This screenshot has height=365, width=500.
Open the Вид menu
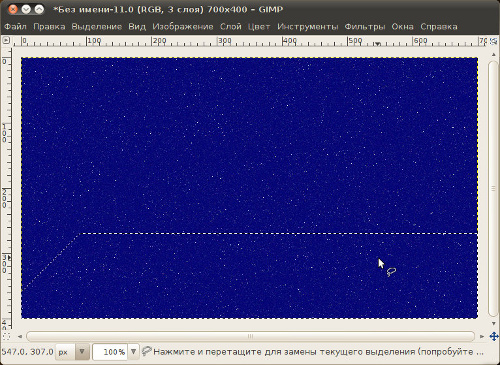(137, 27)
